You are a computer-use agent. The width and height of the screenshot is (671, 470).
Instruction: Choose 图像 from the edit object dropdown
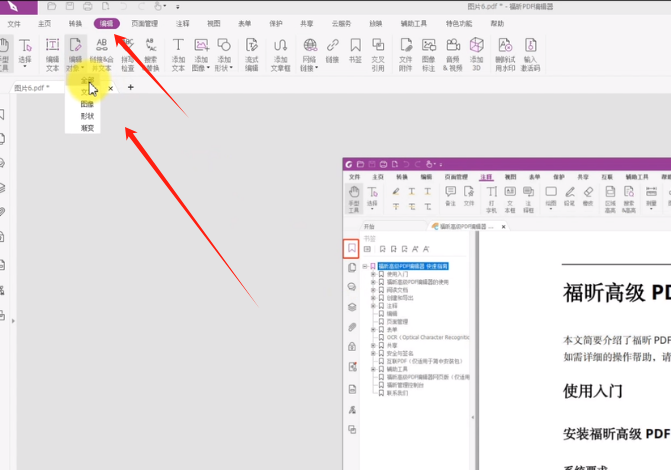click(x=87, y=104)
